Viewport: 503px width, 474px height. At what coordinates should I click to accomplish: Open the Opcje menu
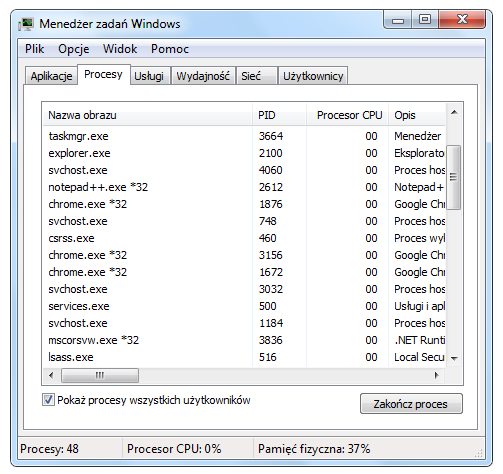tap(74, 49)
